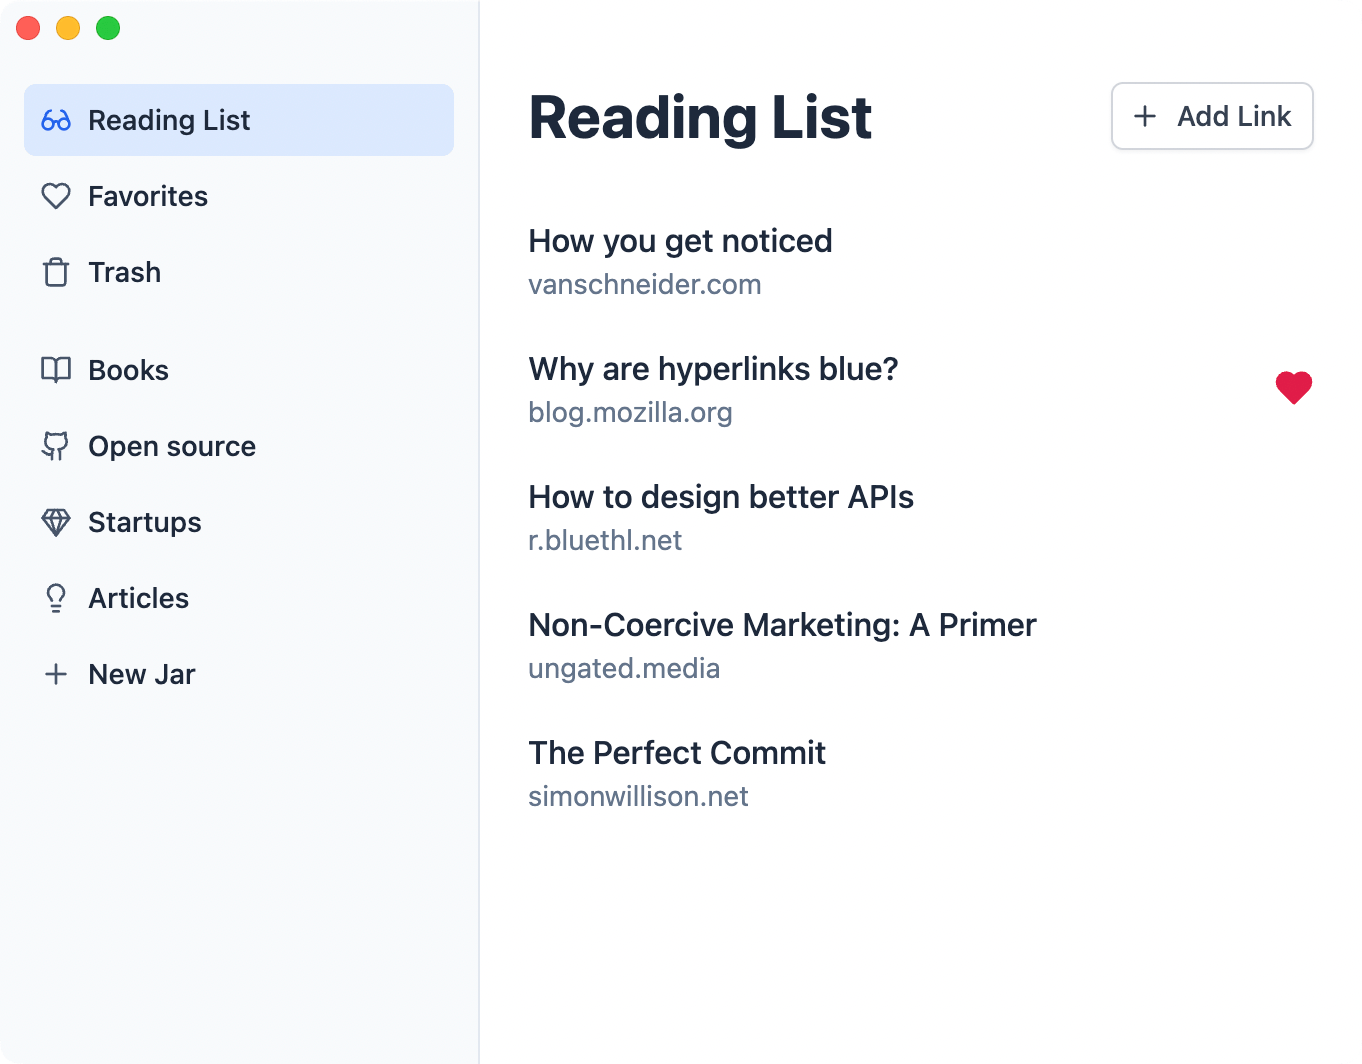Image resolution: width=1362 pixels, height=1064 pixels.
Task: Click the open book icon for Books
Action: click(56, 370)
